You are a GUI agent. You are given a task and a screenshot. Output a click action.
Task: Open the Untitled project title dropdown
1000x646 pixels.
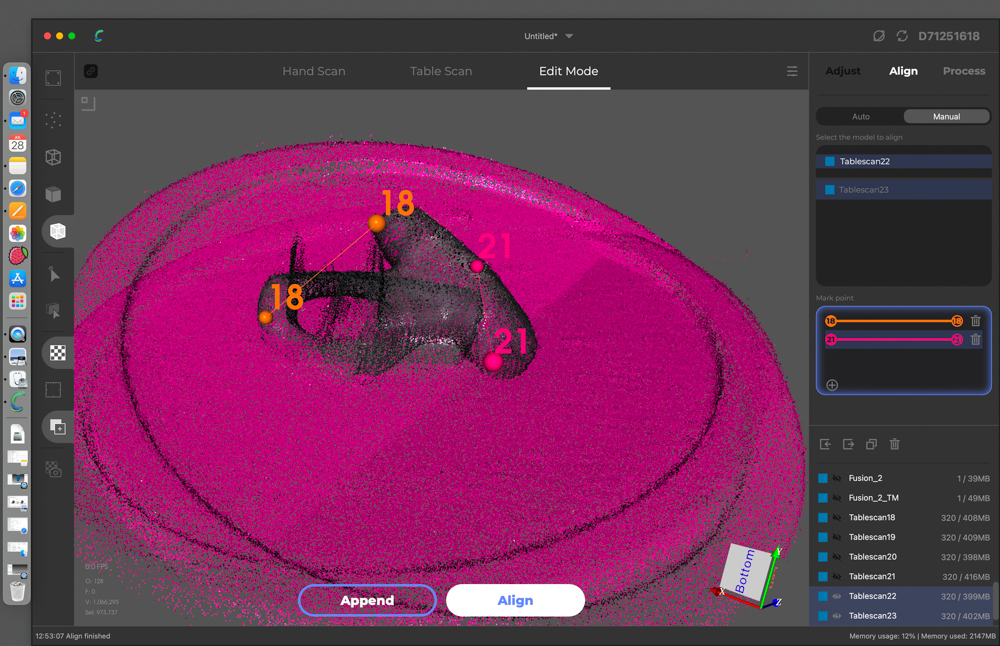click(x=569, y=36)
